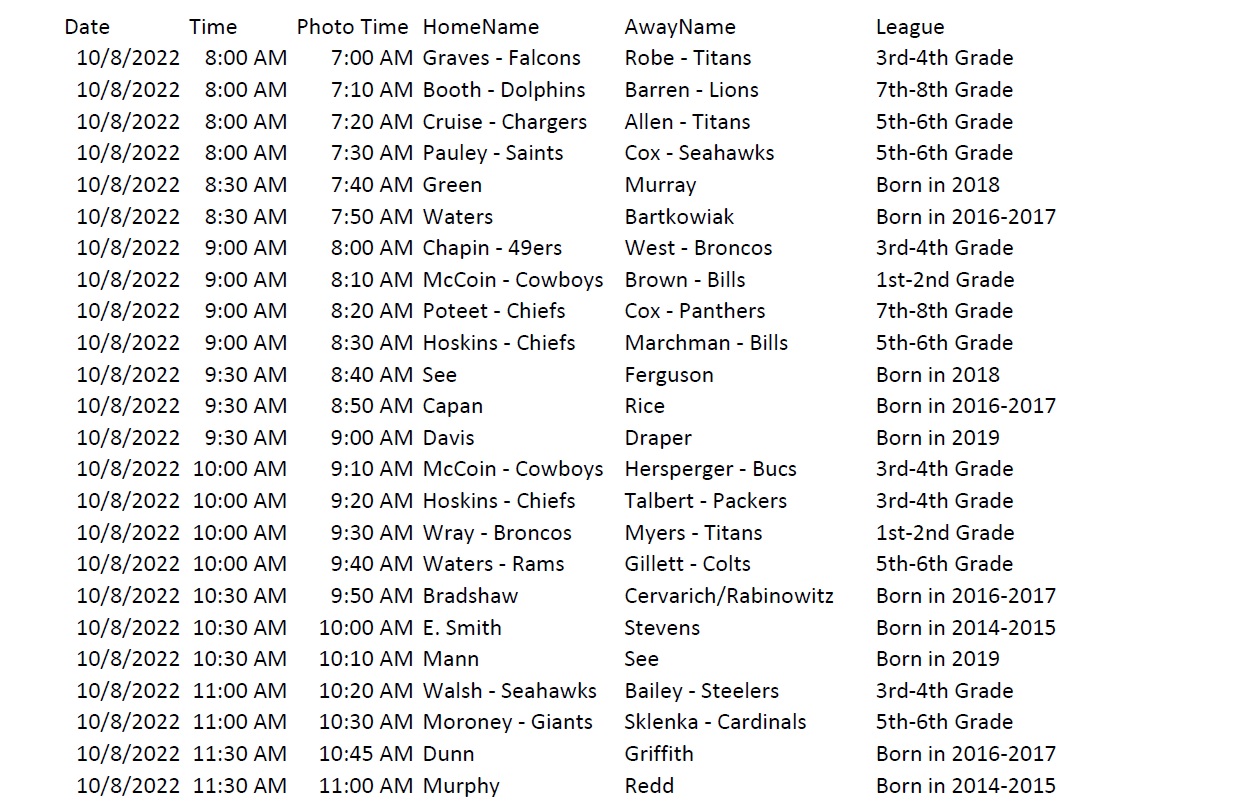Click the HomeName column header
1259x811 pixels.
tap(480, 27)
